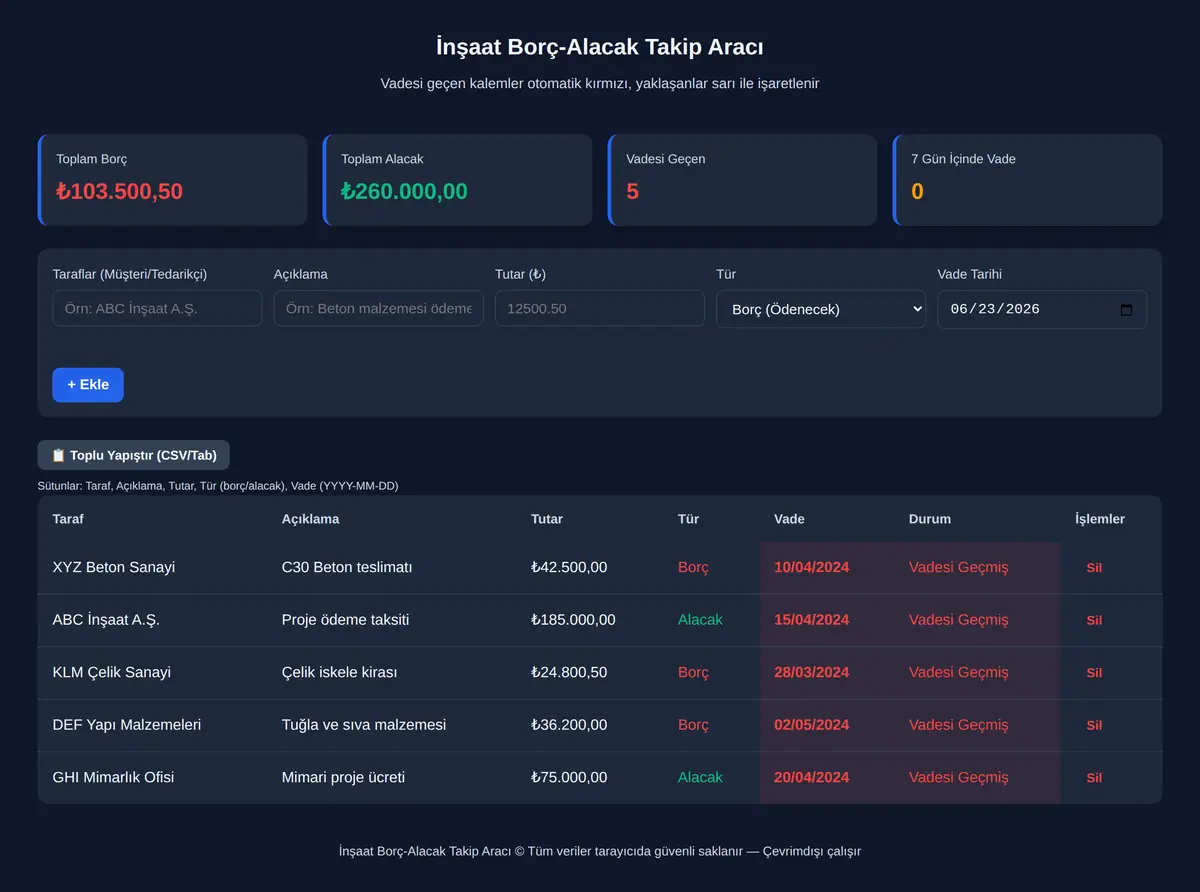Screen dimensions: 1200x892
Task: Click the Tutar column header
Action: click(547, 519)
